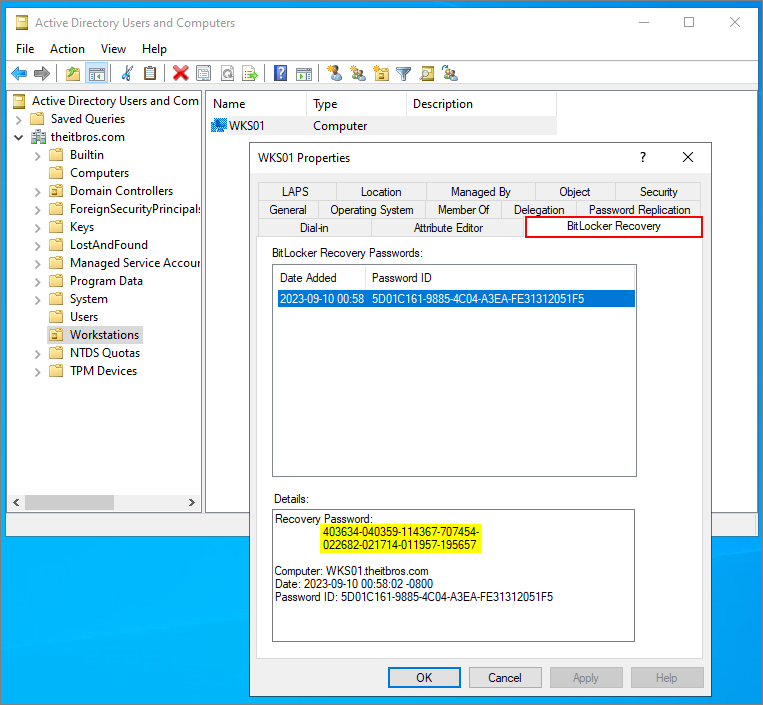This screenshot has width=763, height=705.
Task: Switch to the Delegation tab
Action: pyautogui.click(x=539, y=210)
